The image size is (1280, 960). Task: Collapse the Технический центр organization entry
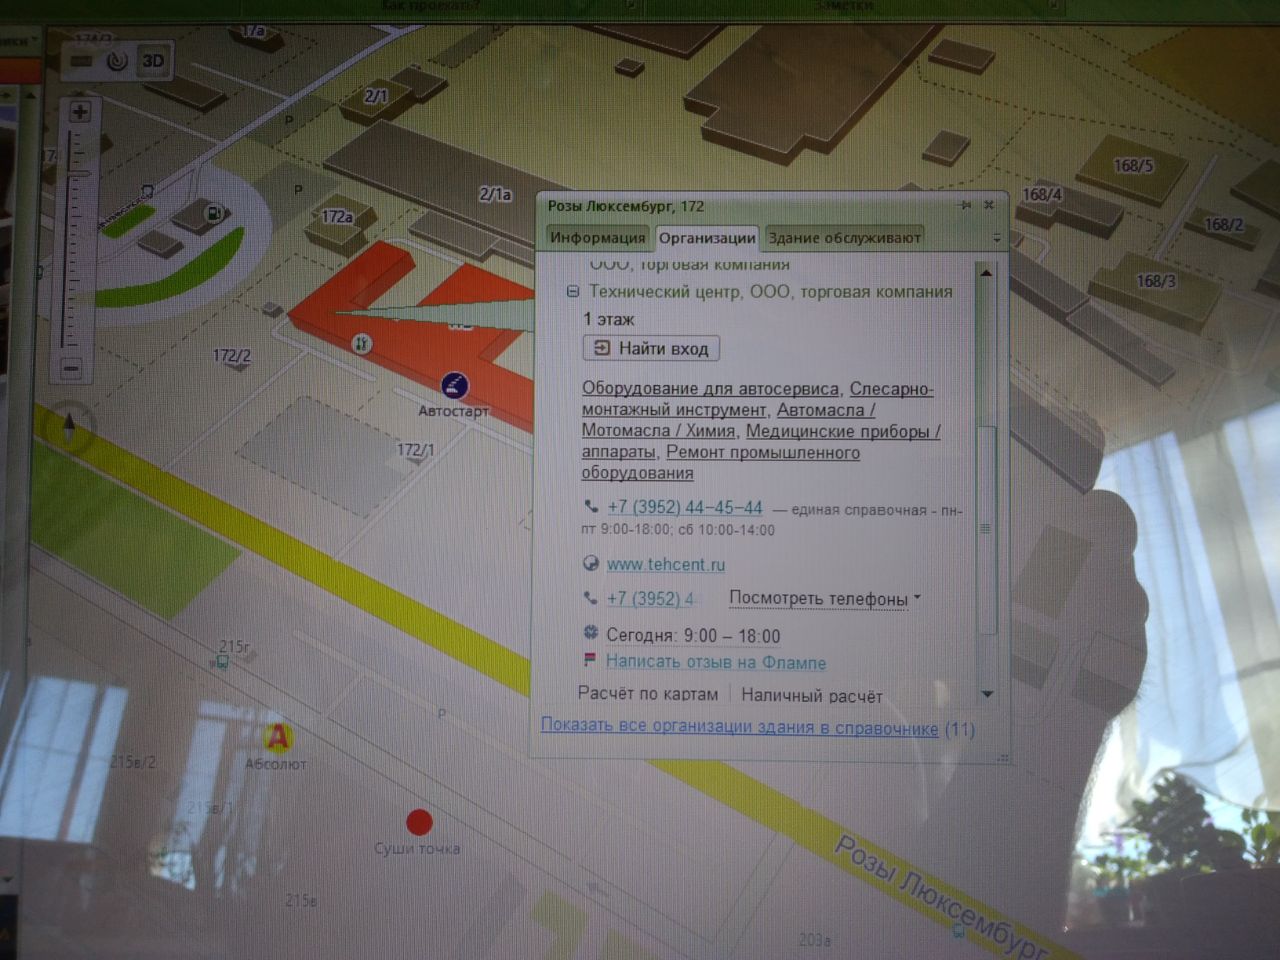(x=572, y=292)
